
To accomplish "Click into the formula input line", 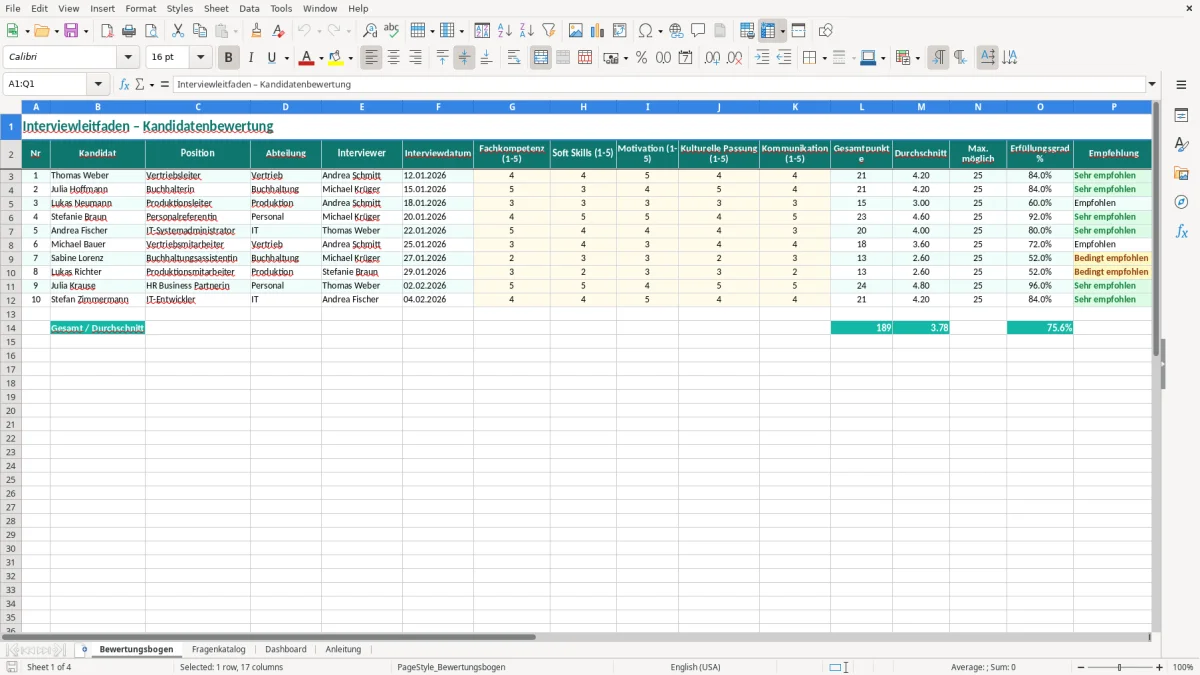I will pyautogui.click(x=659, y=85).
